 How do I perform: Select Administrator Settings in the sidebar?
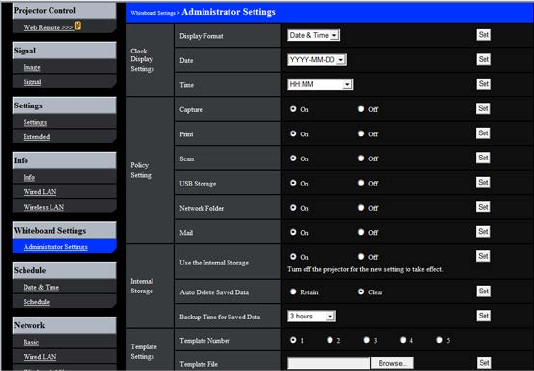pos(56,247)
